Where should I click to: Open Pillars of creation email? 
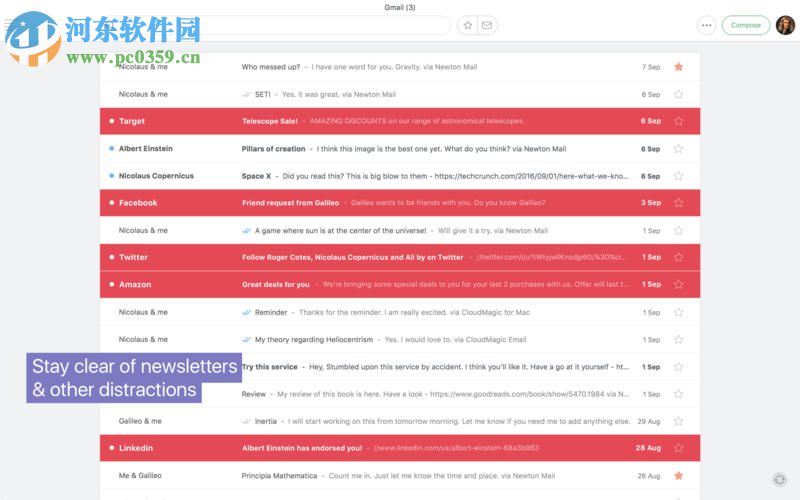coord(400,149)
